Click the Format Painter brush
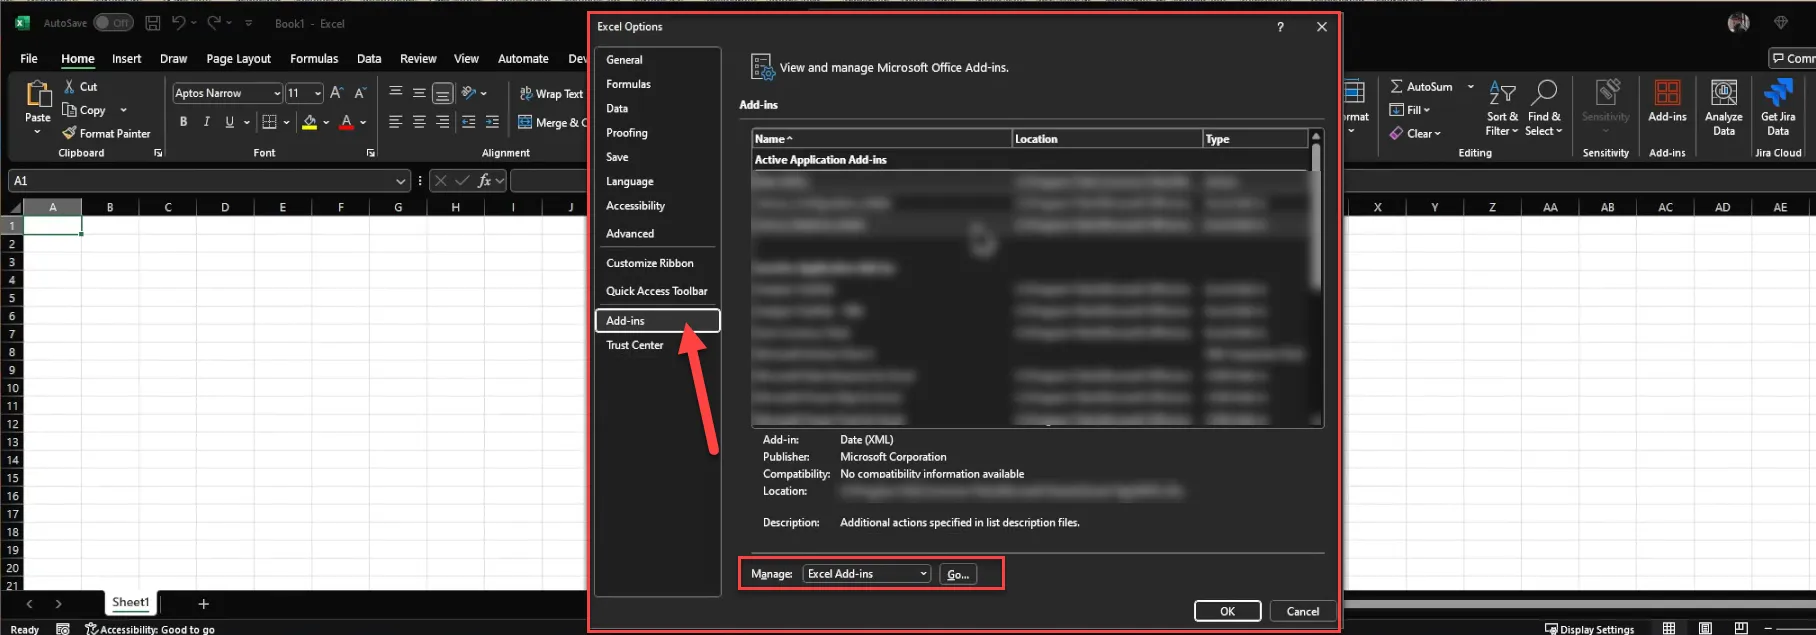 click(x=69, y=133)
